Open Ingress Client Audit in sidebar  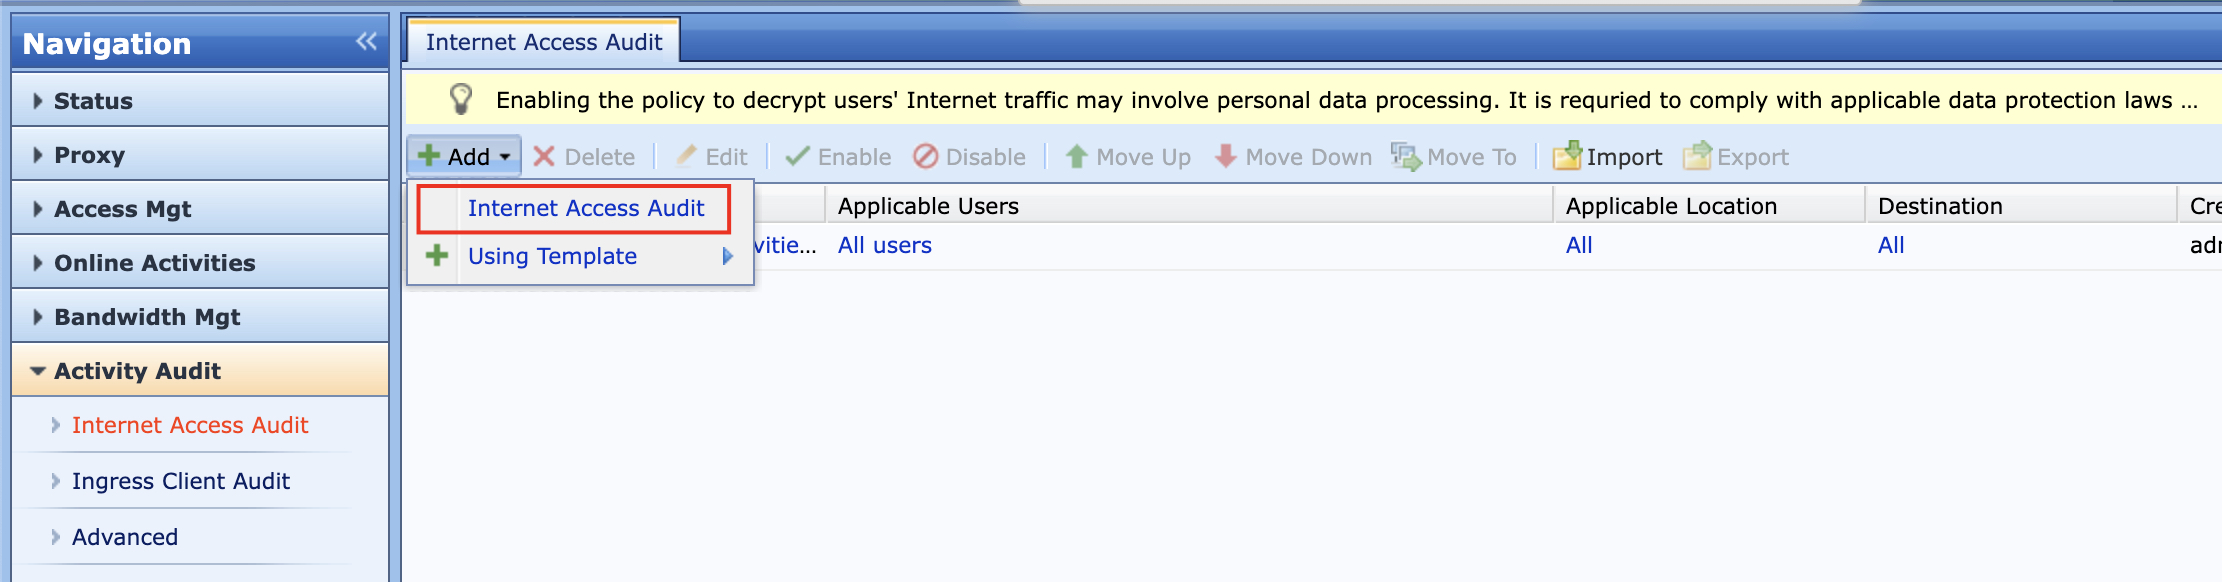181,481
